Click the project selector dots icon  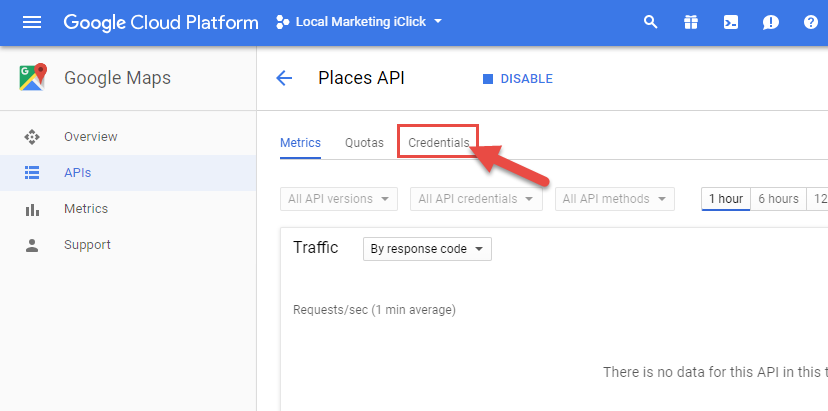(283, 22)
